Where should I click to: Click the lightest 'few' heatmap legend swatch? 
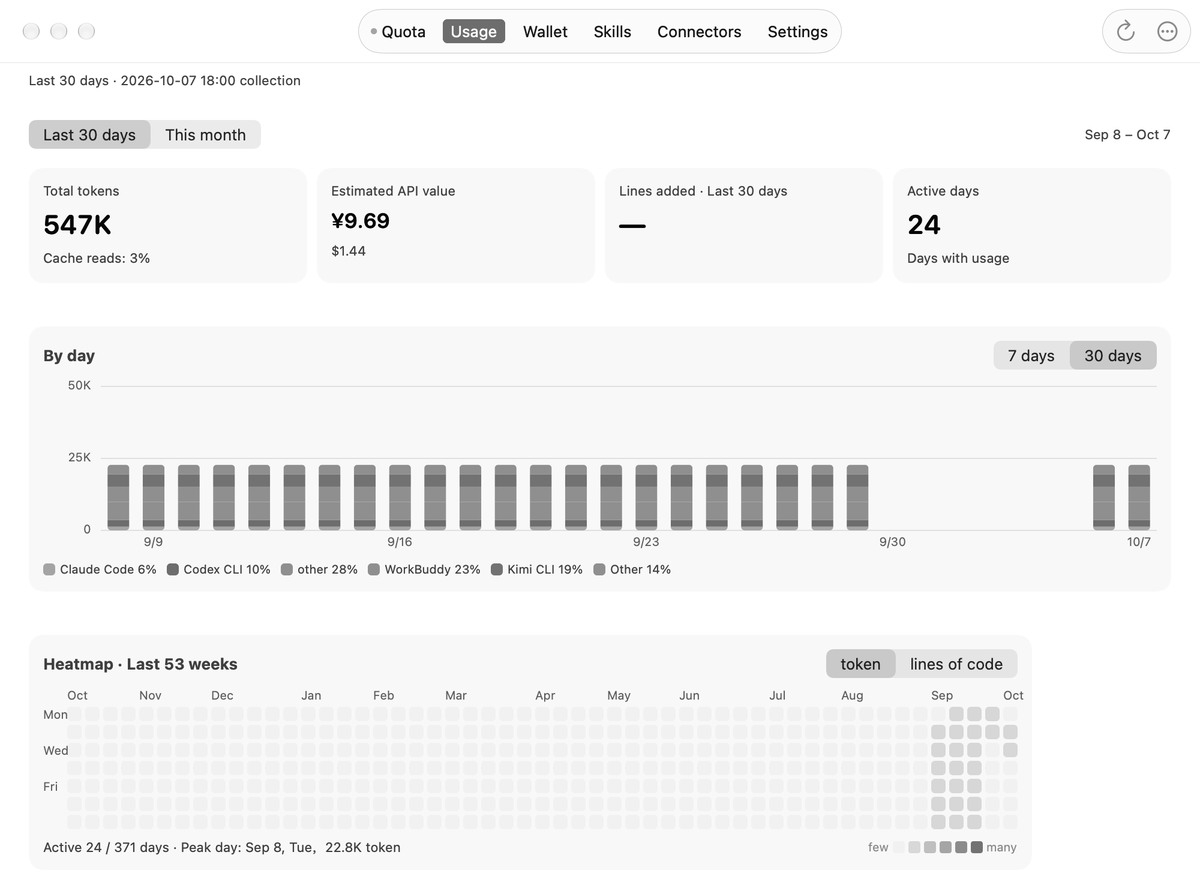pyautogui.click(x=899, y=847)
